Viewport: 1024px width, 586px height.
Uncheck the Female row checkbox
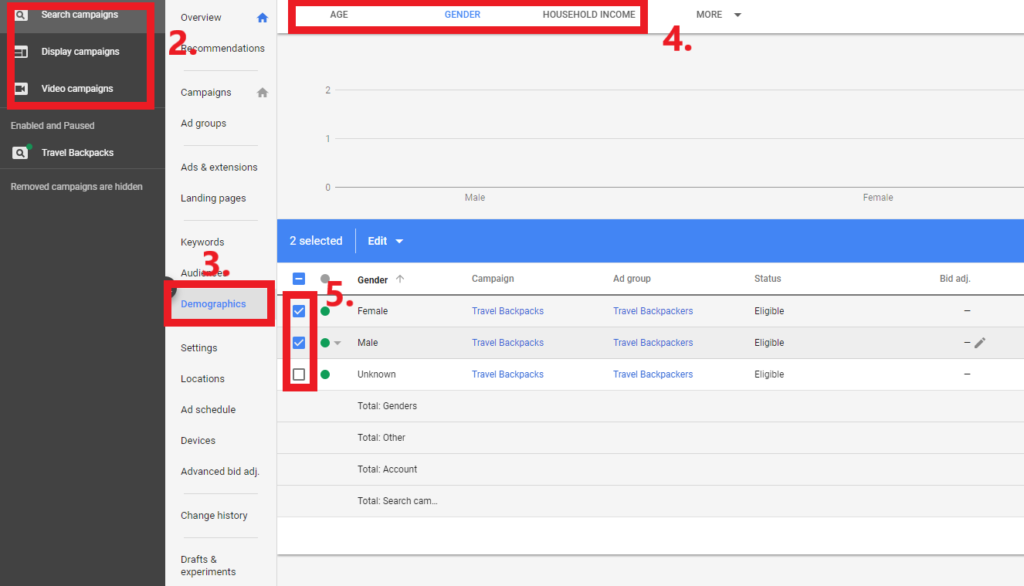click(x=299, y=311)
